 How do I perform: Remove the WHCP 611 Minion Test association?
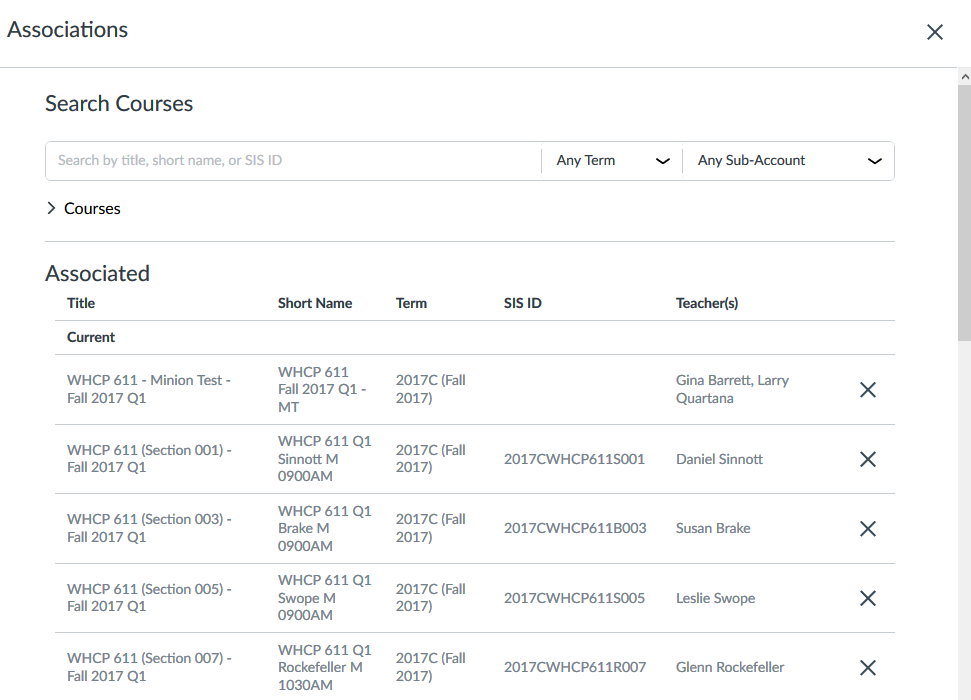[x=867, y=389]
